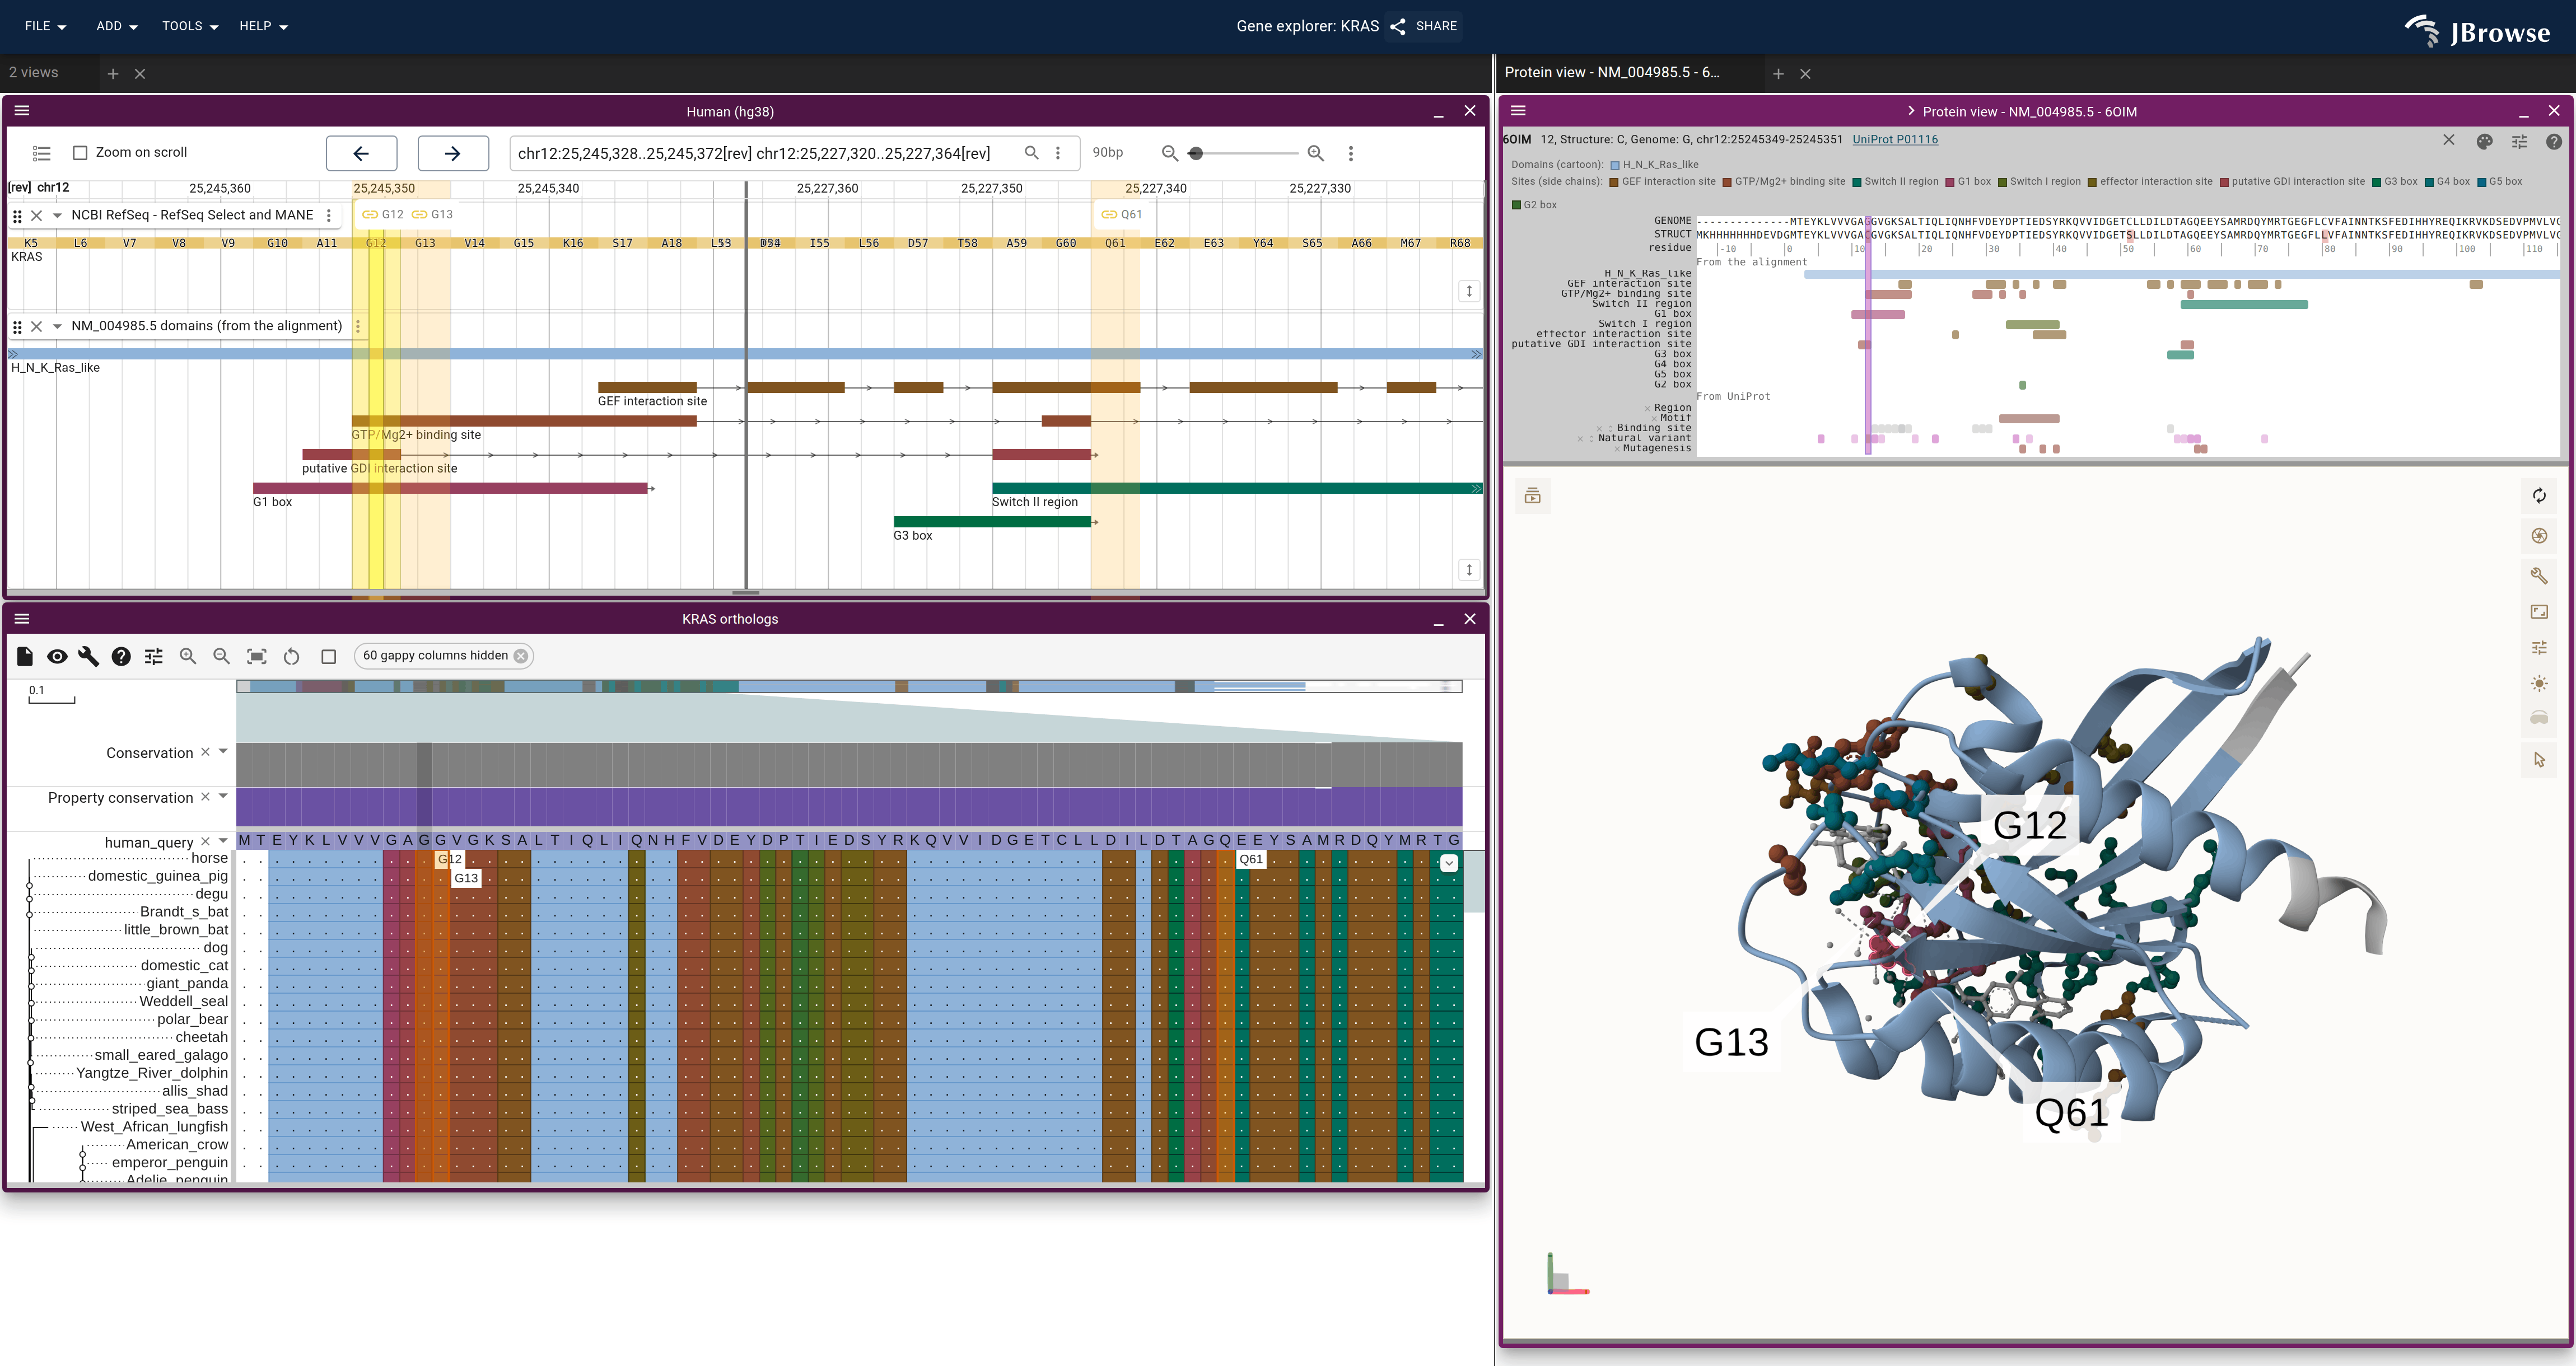This screenshot has height=1366, width=2576.
Task: Open wrench settings in 3D structure viewer
Action: (x=2539, y=575)
